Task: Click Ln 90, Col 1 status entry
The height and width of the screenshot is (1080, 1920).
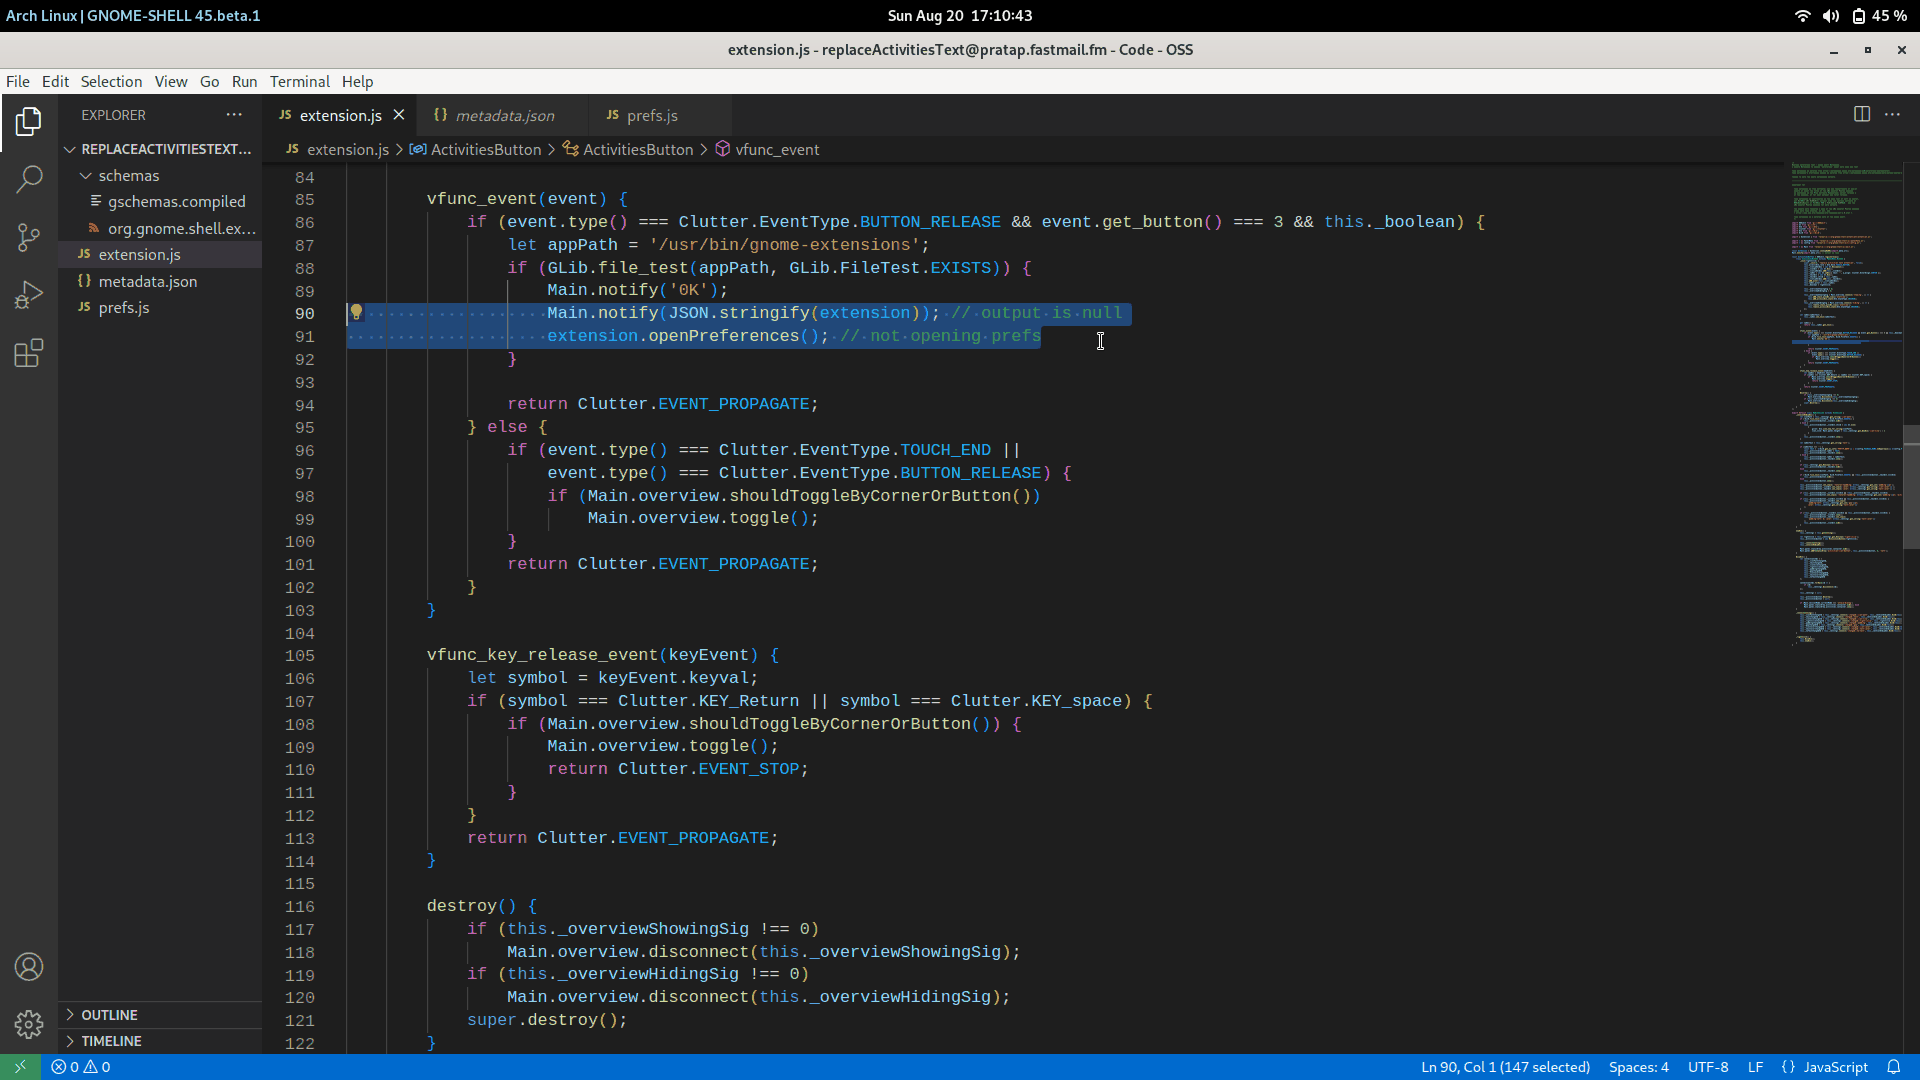Action: coord(1505,1067)
